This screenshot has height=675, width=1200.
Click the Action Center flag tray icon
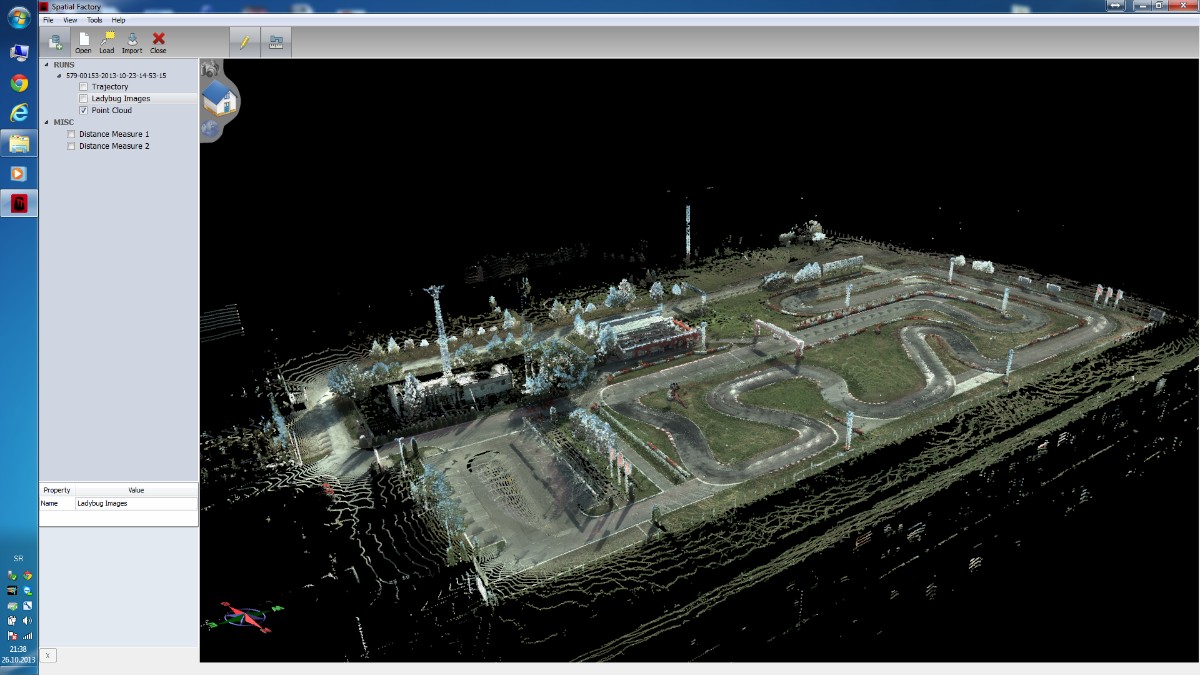[12, 635]
